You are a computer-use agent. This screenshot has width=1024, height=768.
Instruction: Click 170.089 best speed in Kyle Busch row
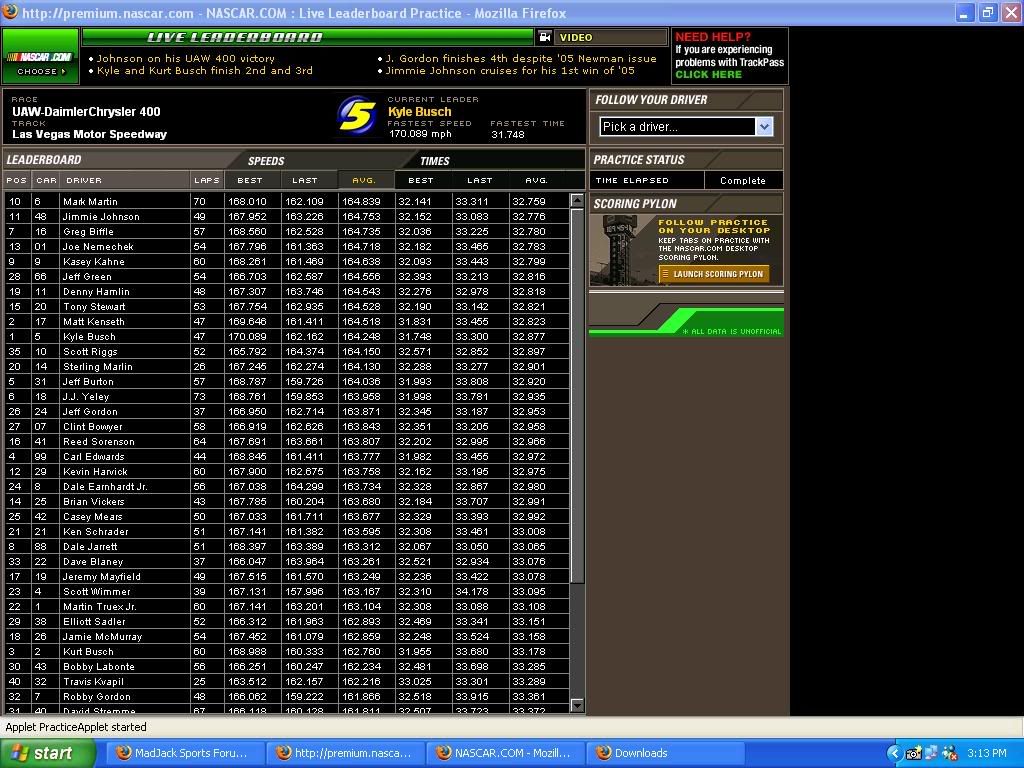(x=247, y=336)
